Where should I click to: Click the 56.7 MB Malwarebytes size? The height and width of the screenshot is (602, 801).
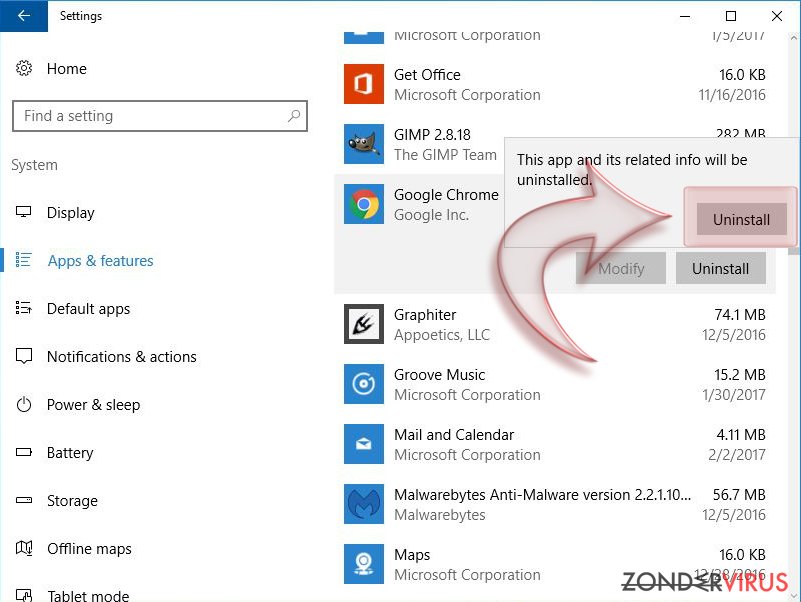739,495
